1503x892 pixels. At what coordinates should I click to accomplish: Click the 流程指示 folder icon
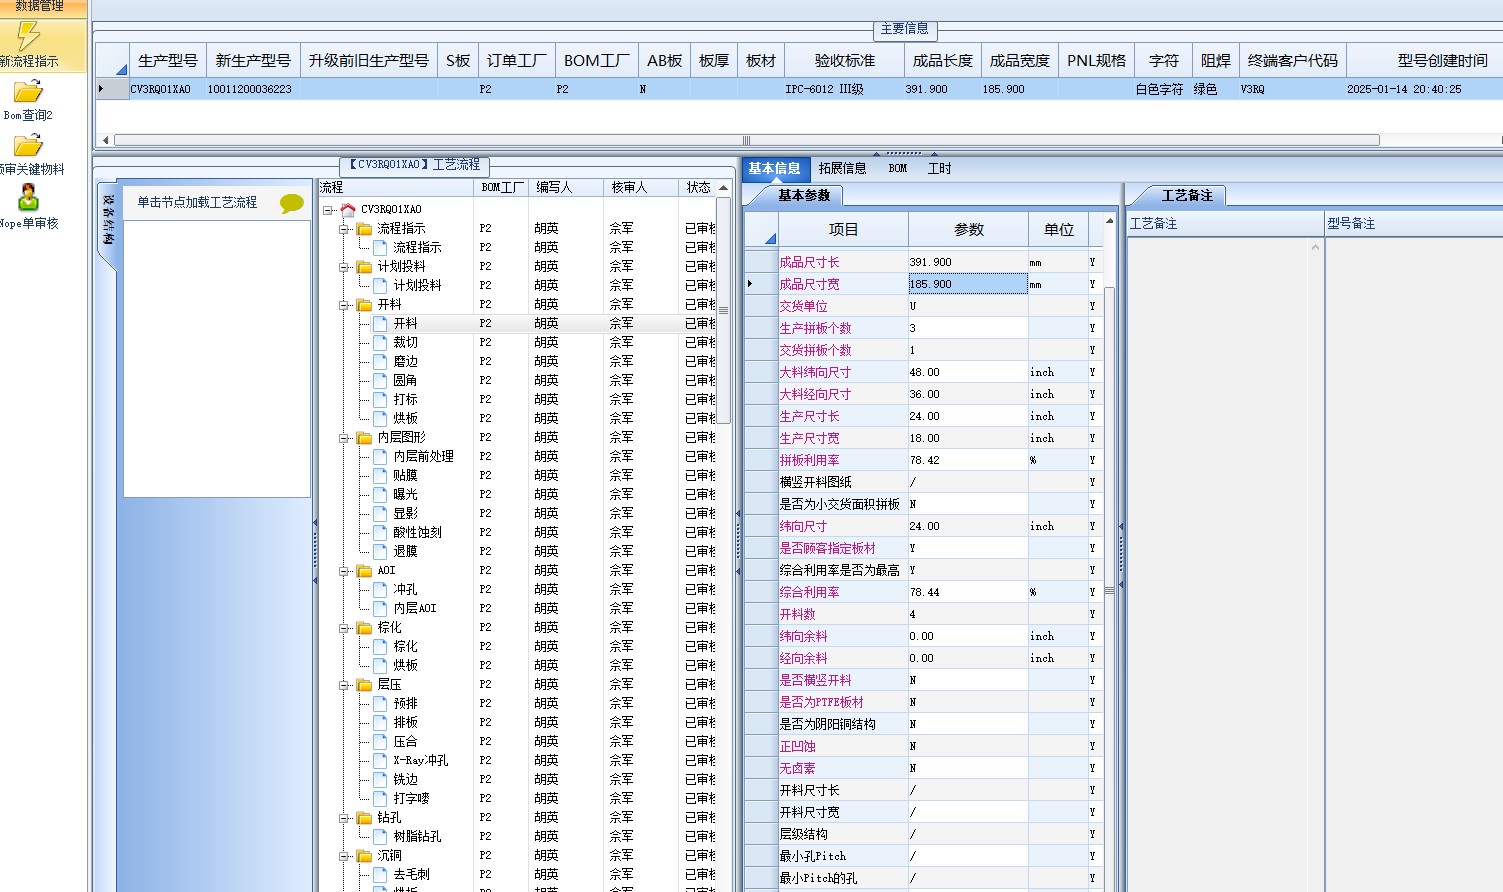tap(364, 229)
